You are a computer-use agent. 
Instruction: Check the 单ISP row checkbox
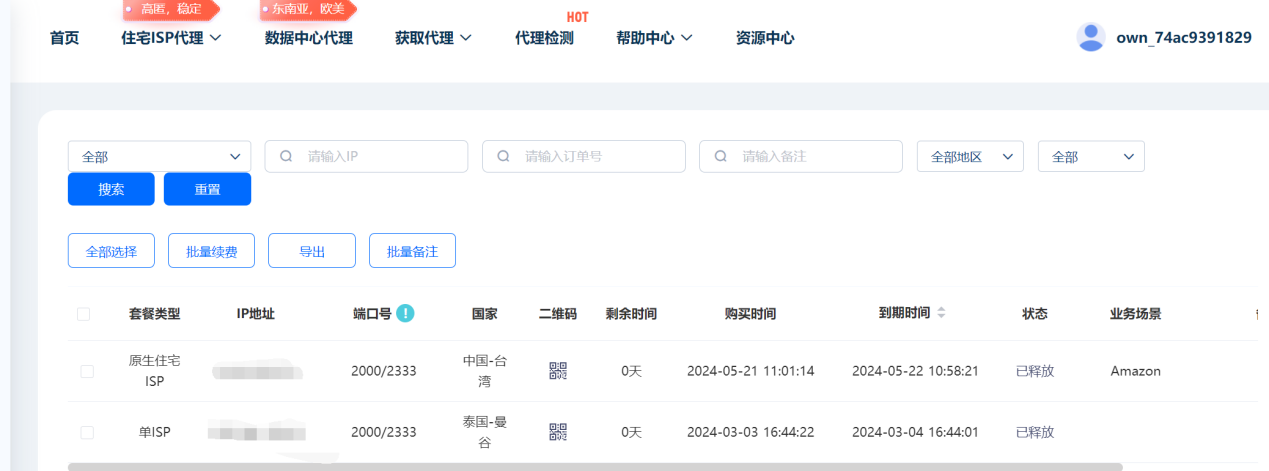[x=87, y=432]
